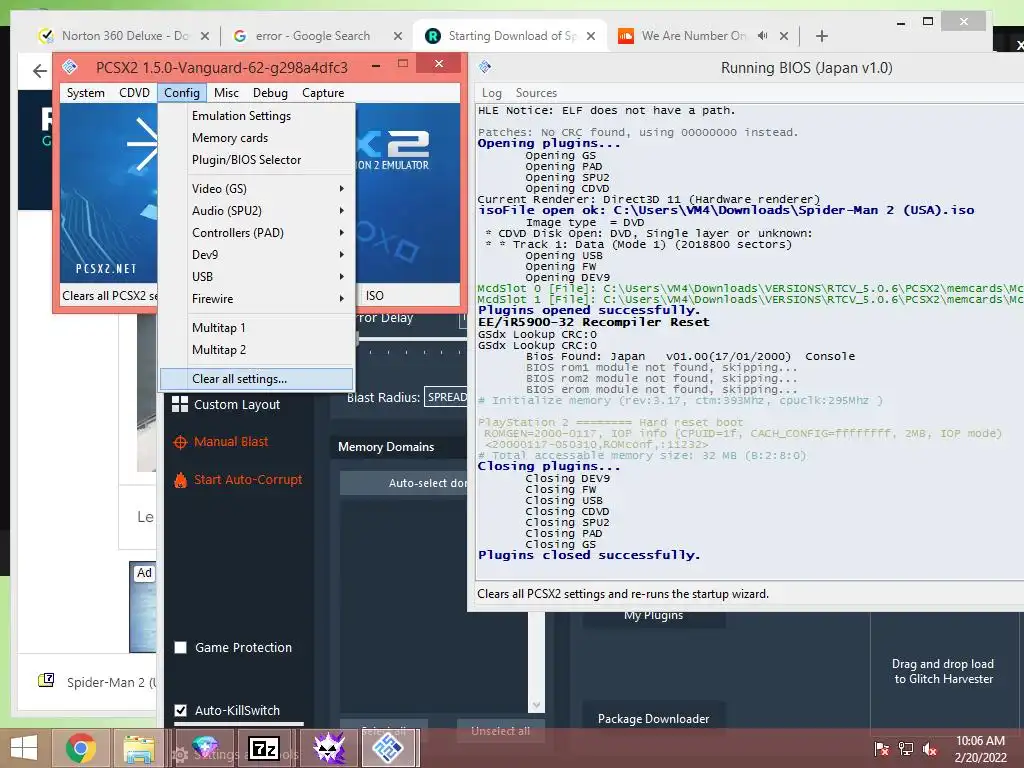This screenshot has width=1024, height=768.
Task: Click the Custom Layout grid icon
Action: (x=180, y=404)
